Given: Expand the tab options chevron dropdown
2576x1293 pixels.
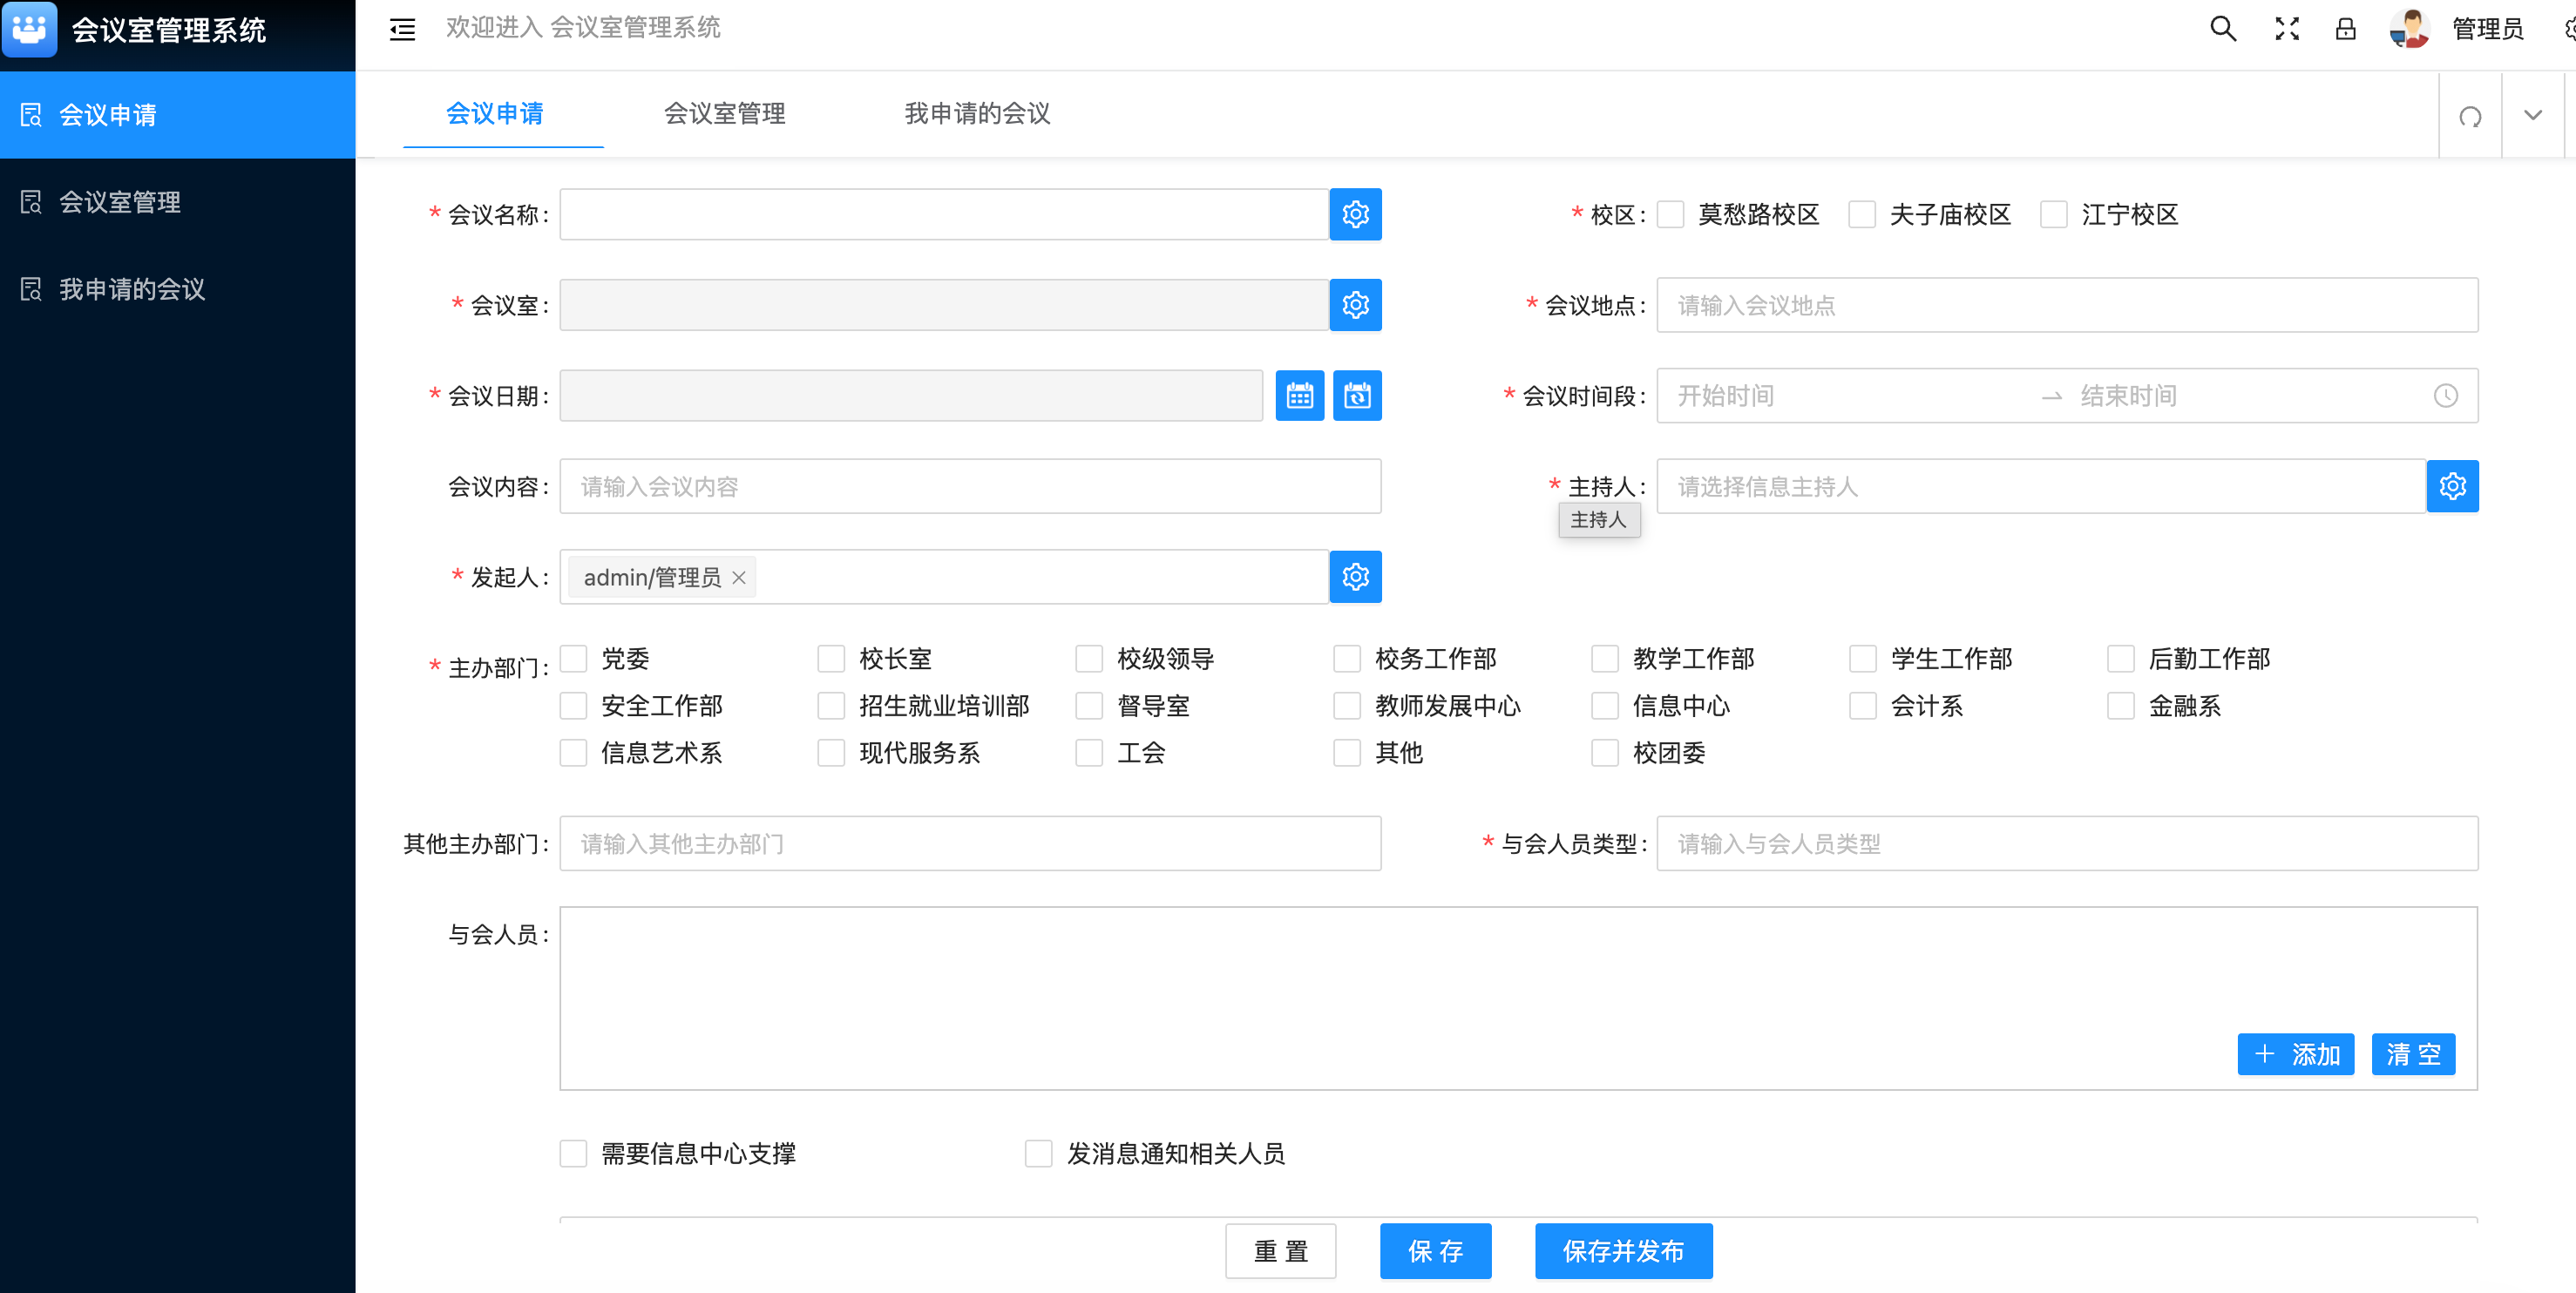Looking at the screenshot, I should 2532,116.
